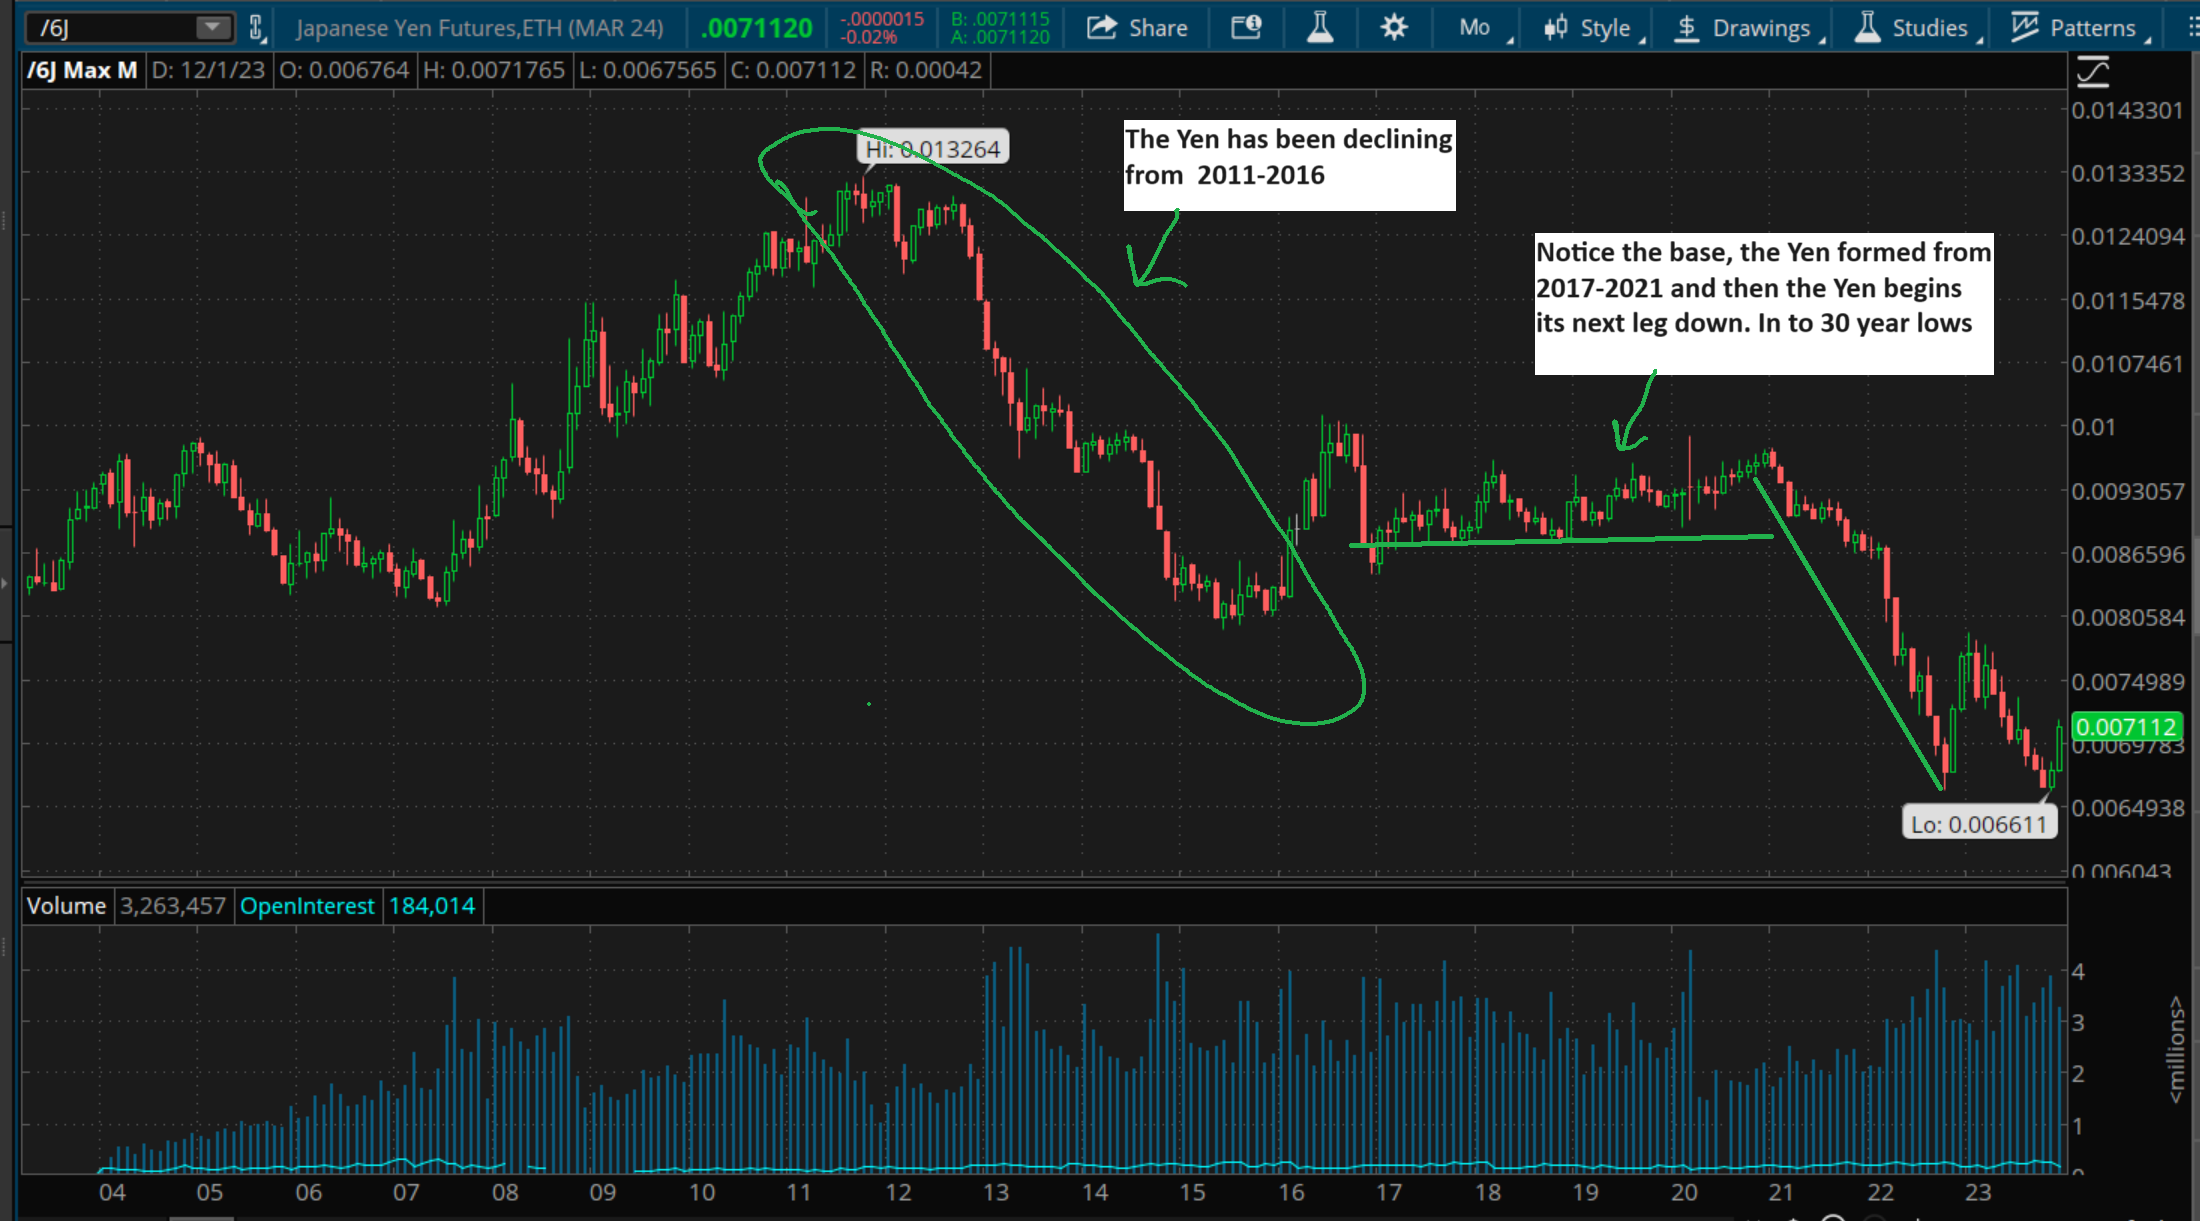Open the Style menu

(x=1604, y=28)
